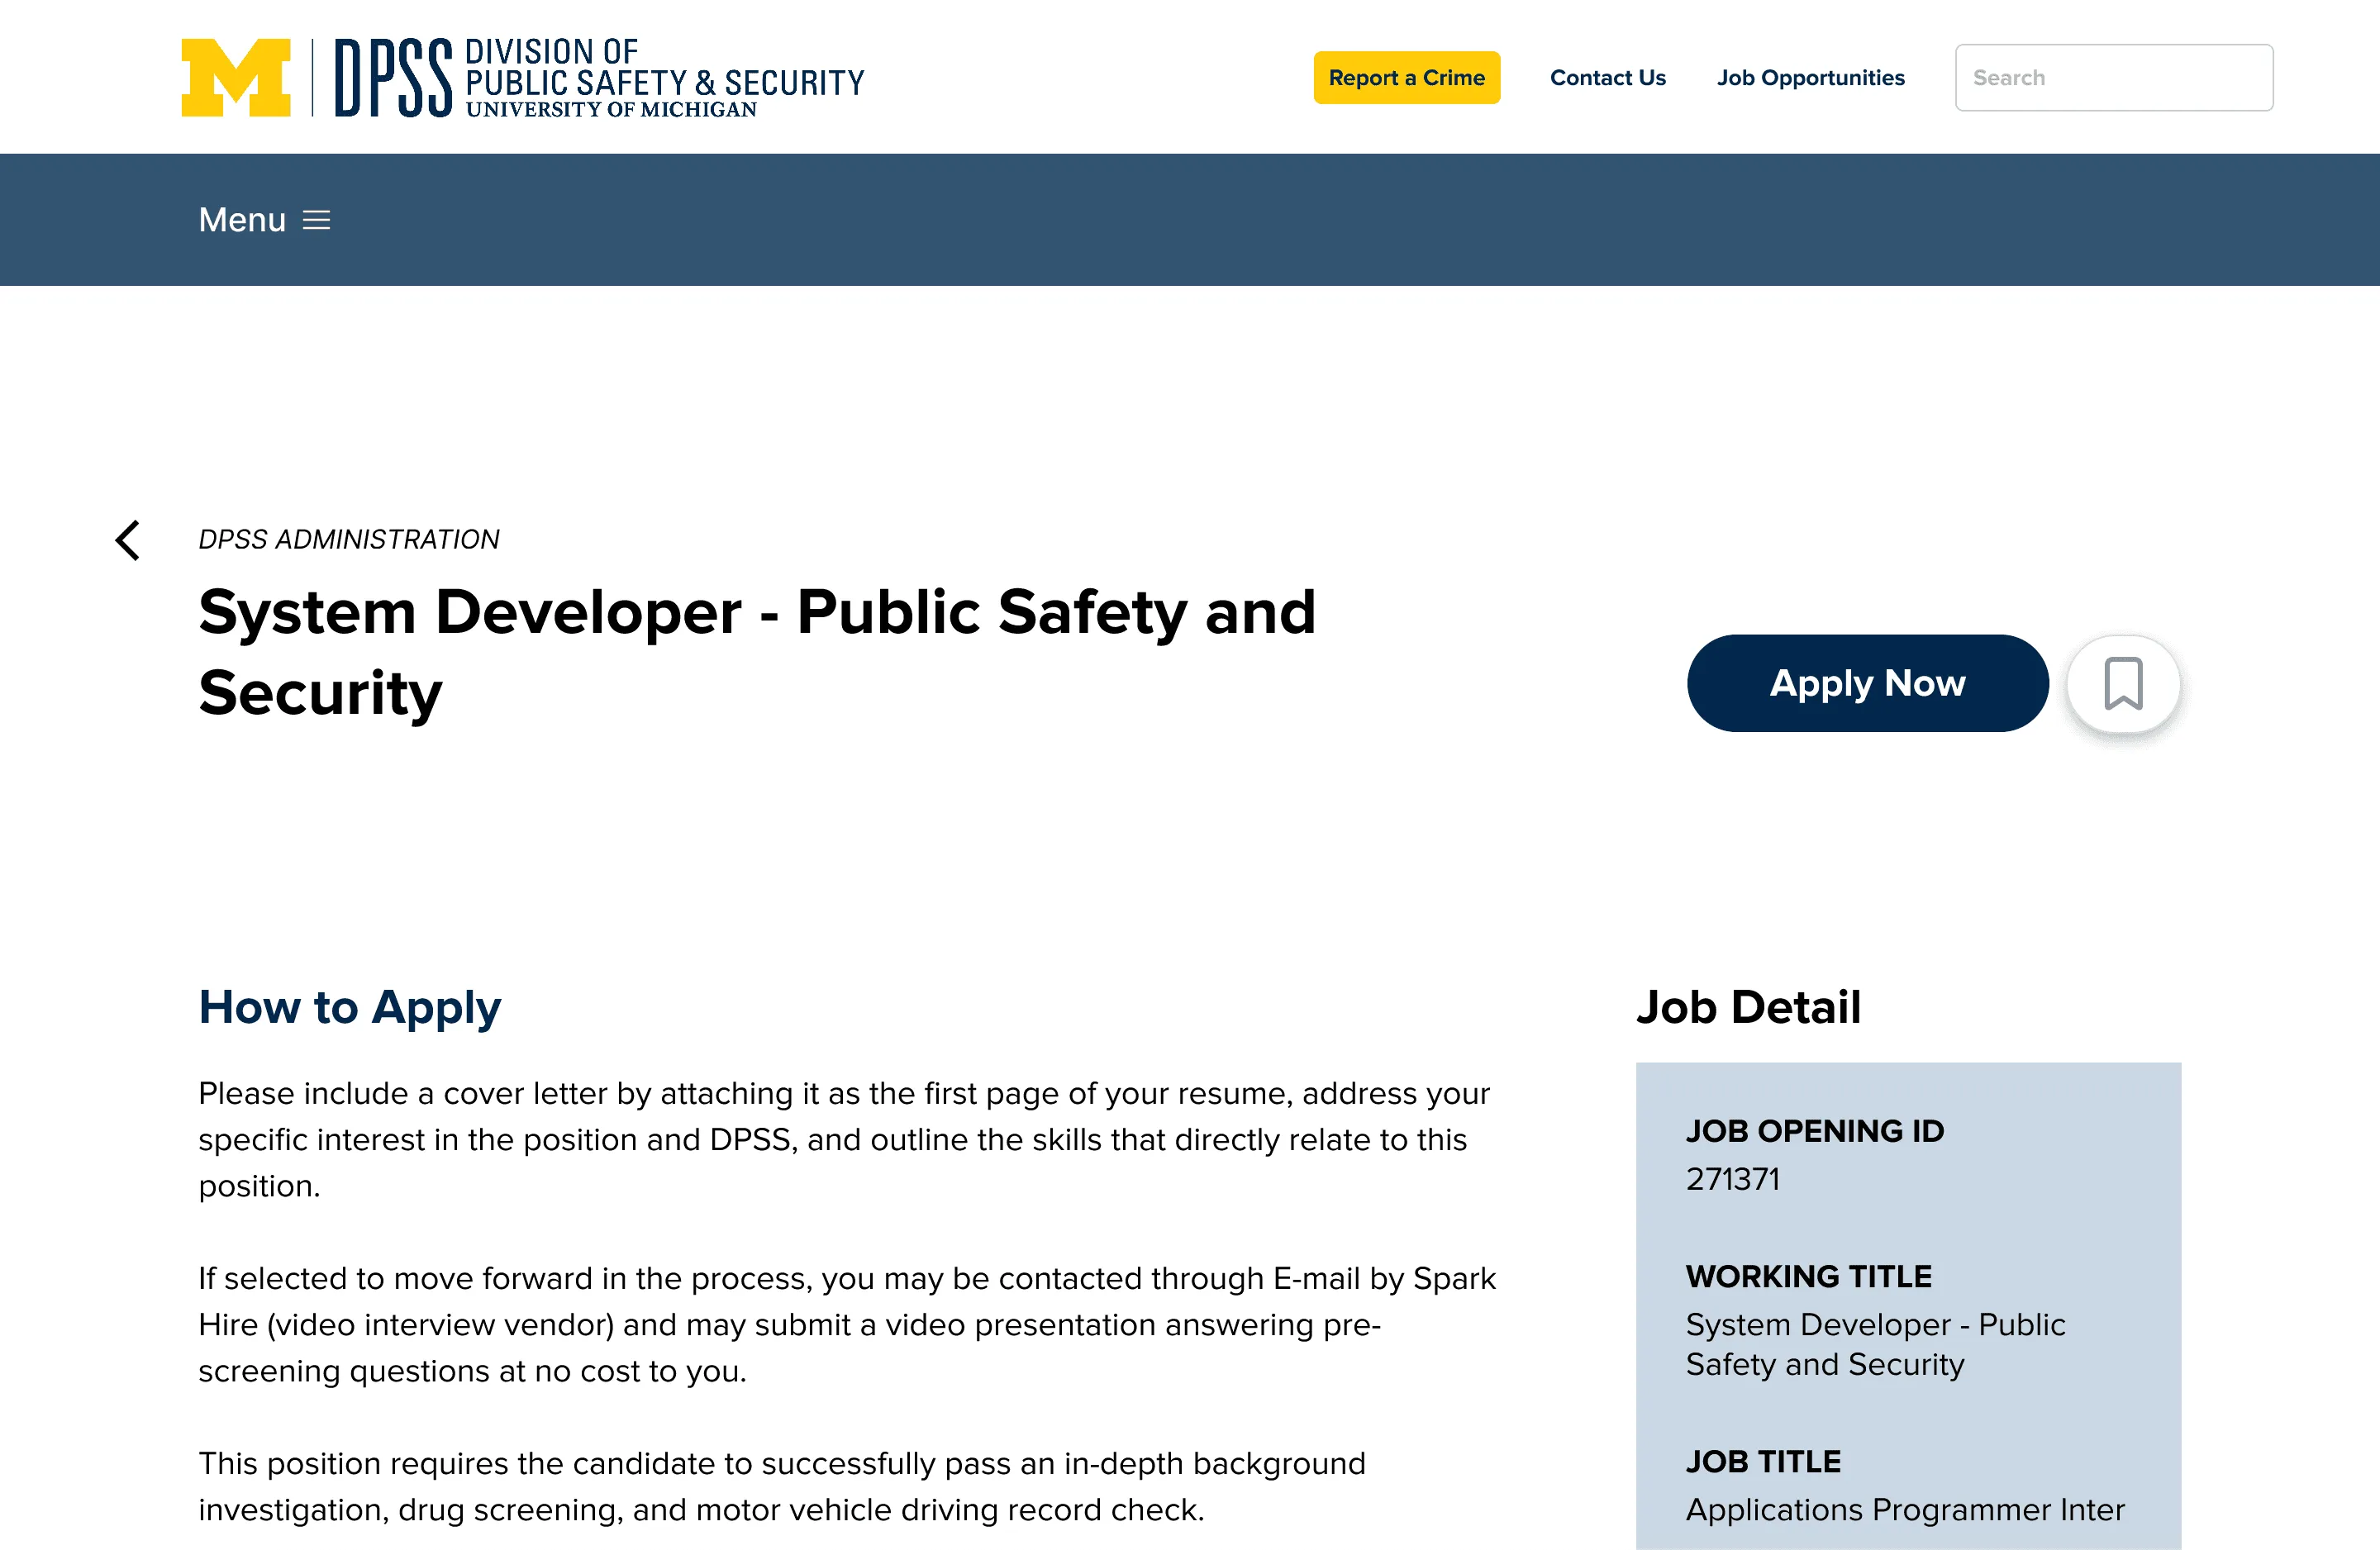Bookmark this job with the save icon
The height and width of the screenshot is (1550, 2380).
click(2123, 684)
